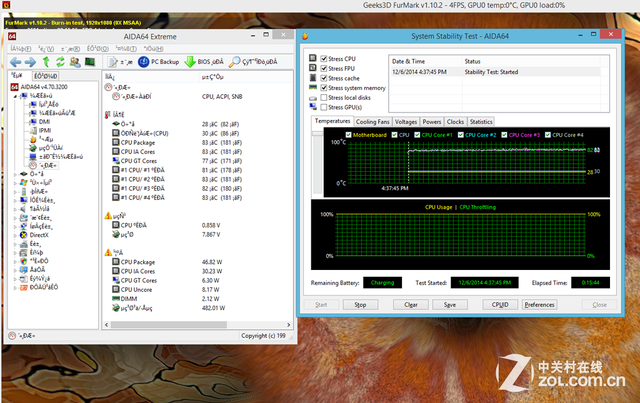640x403 pixels.
Task: Click the left scroll arrow in AIDA64 list
Action: [107, 325]
